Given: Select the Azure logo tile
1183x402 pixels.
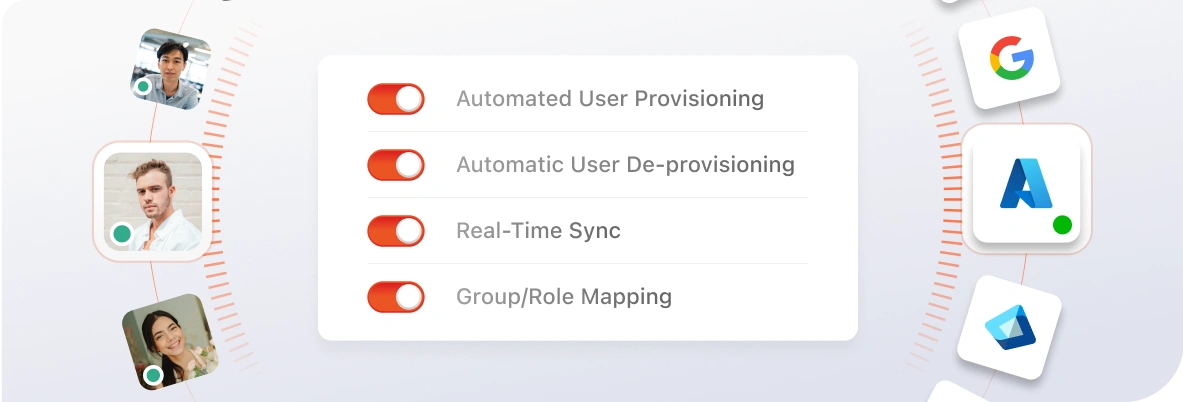Looking at the screenshot, I should click(x=1027, y=189).
